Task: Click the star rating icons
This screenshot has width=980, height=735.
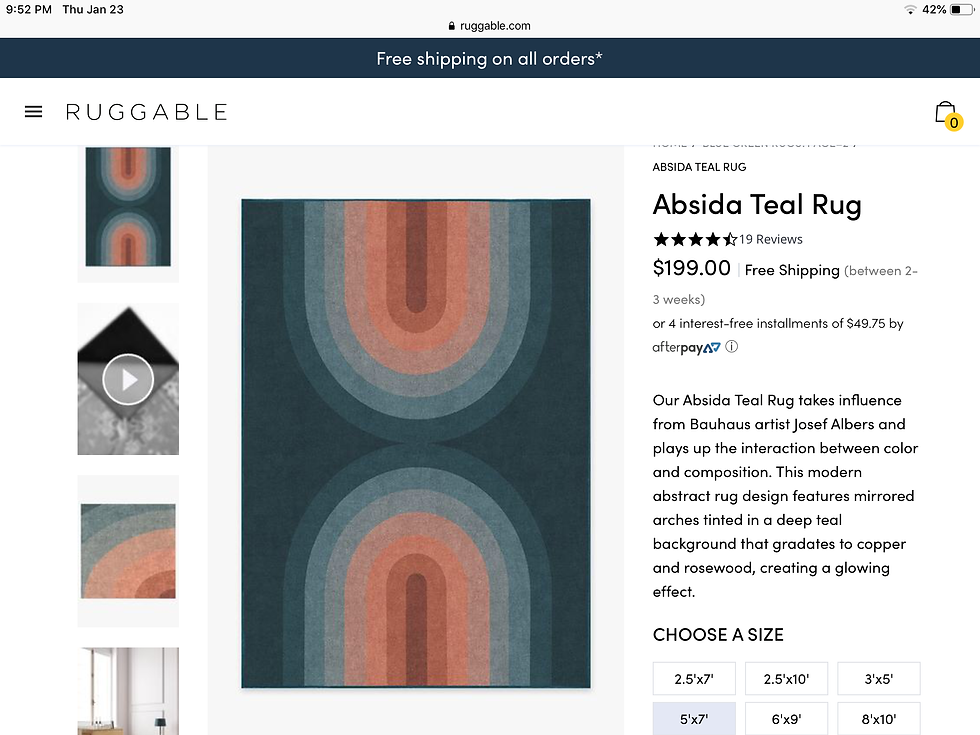Action: (694, 239)
